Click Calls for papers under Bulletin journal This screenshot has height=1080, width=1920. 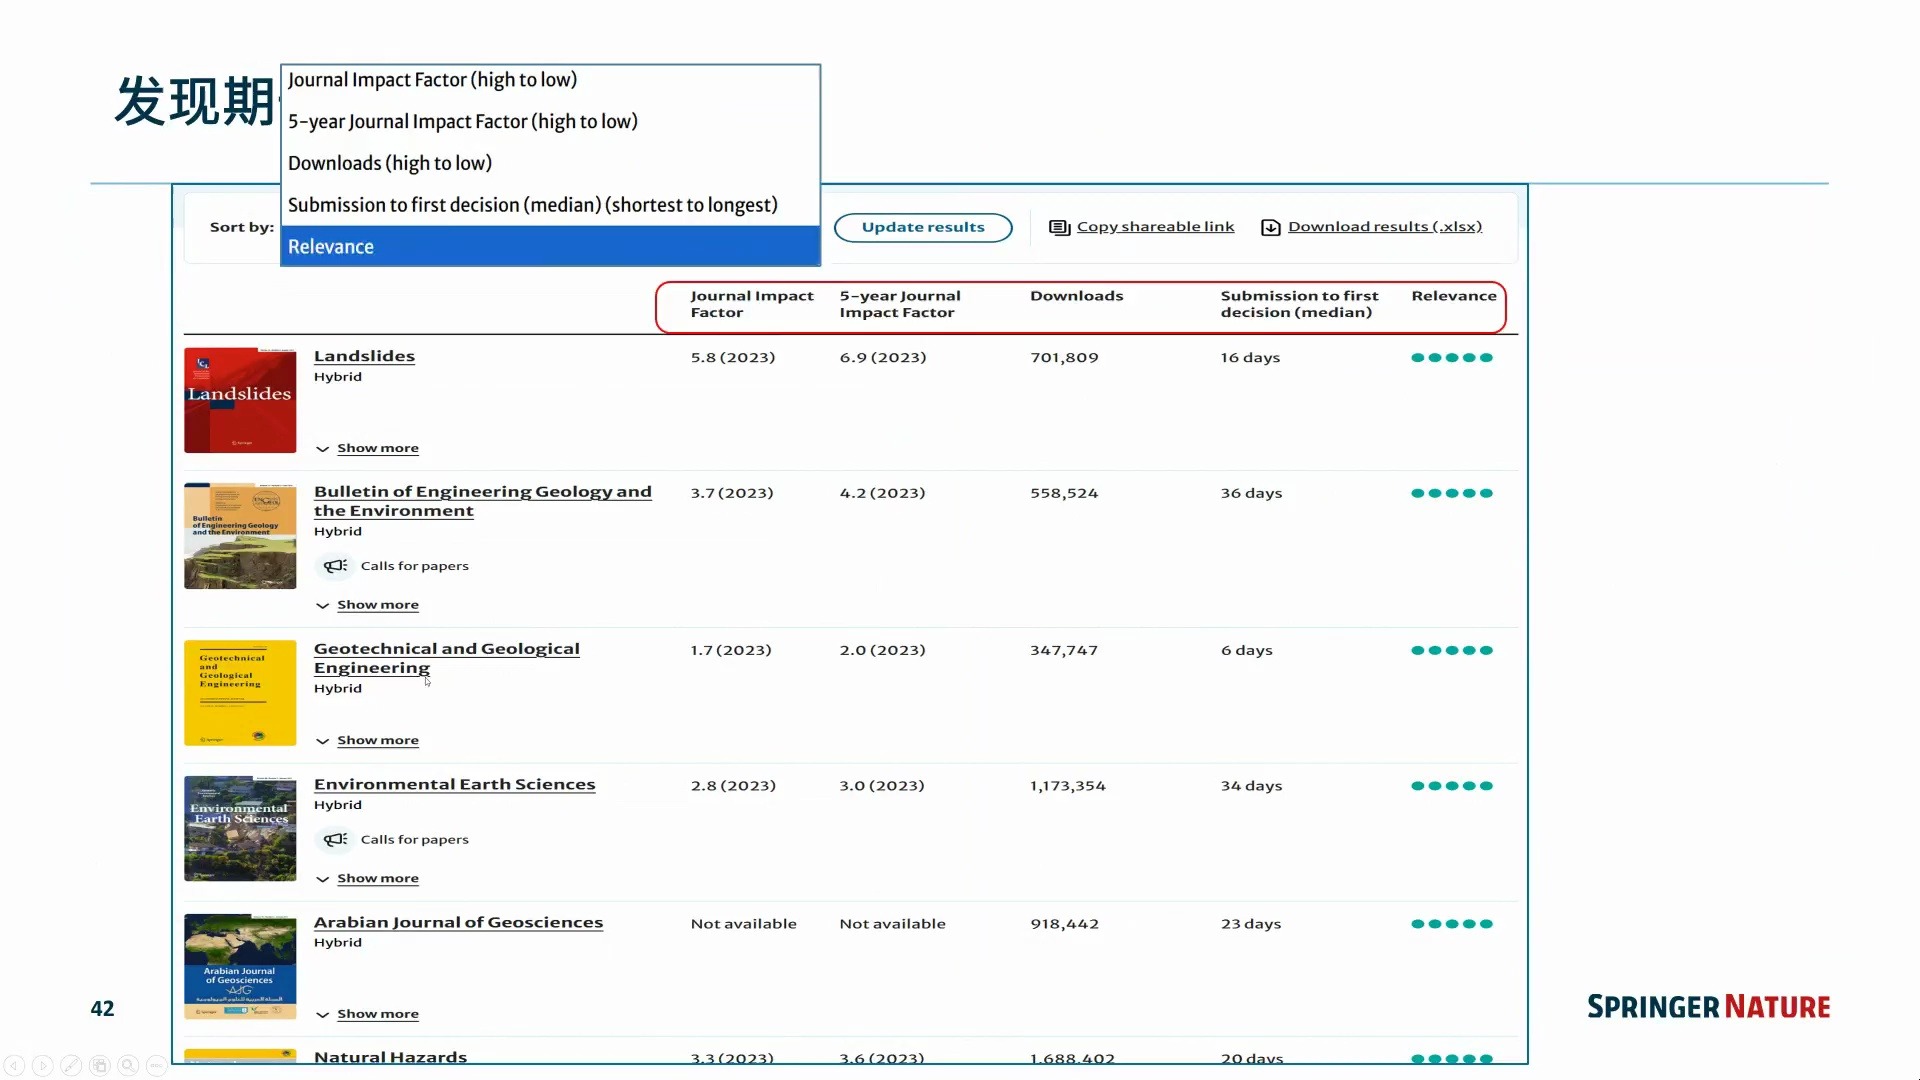pyautogui.click(x=414, y=566)
